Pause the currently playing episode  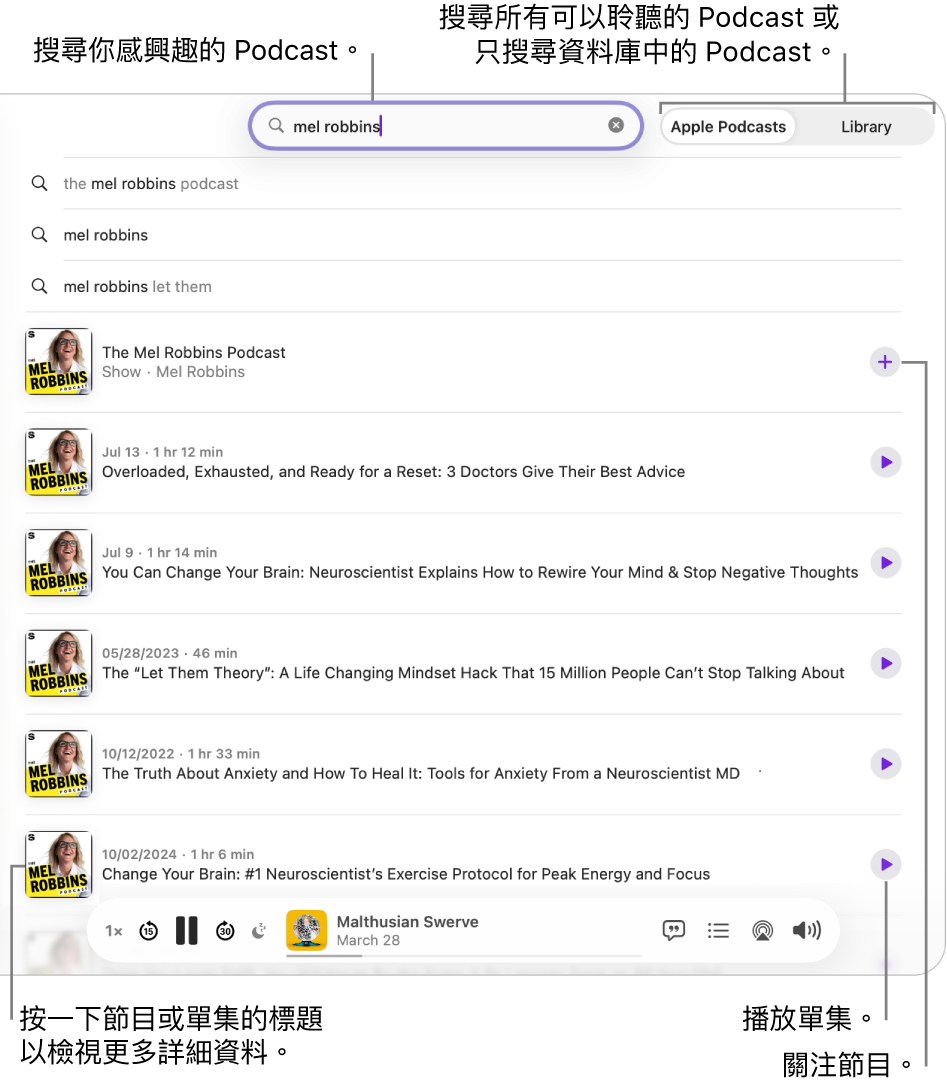tap(186, 930)
